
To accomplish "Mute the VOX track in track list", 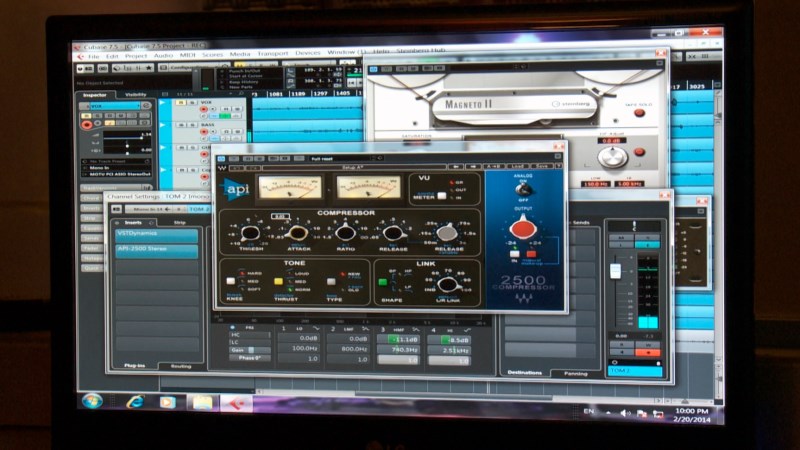I will [x=180, y=103].
